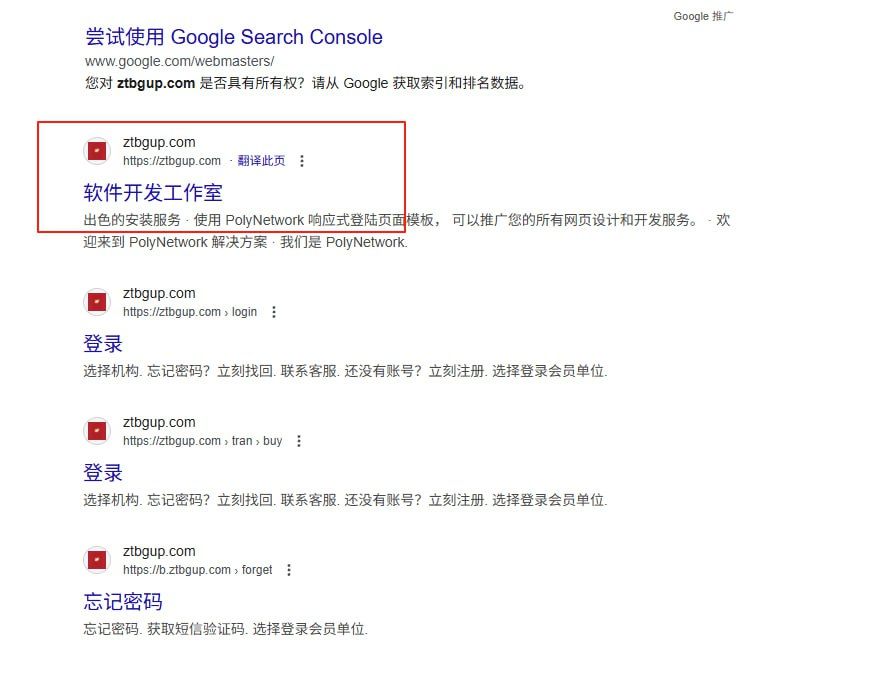894x698 pixels.
Task: Click favicon of the 软件开发工作室 result
Action: click(97, 151)
